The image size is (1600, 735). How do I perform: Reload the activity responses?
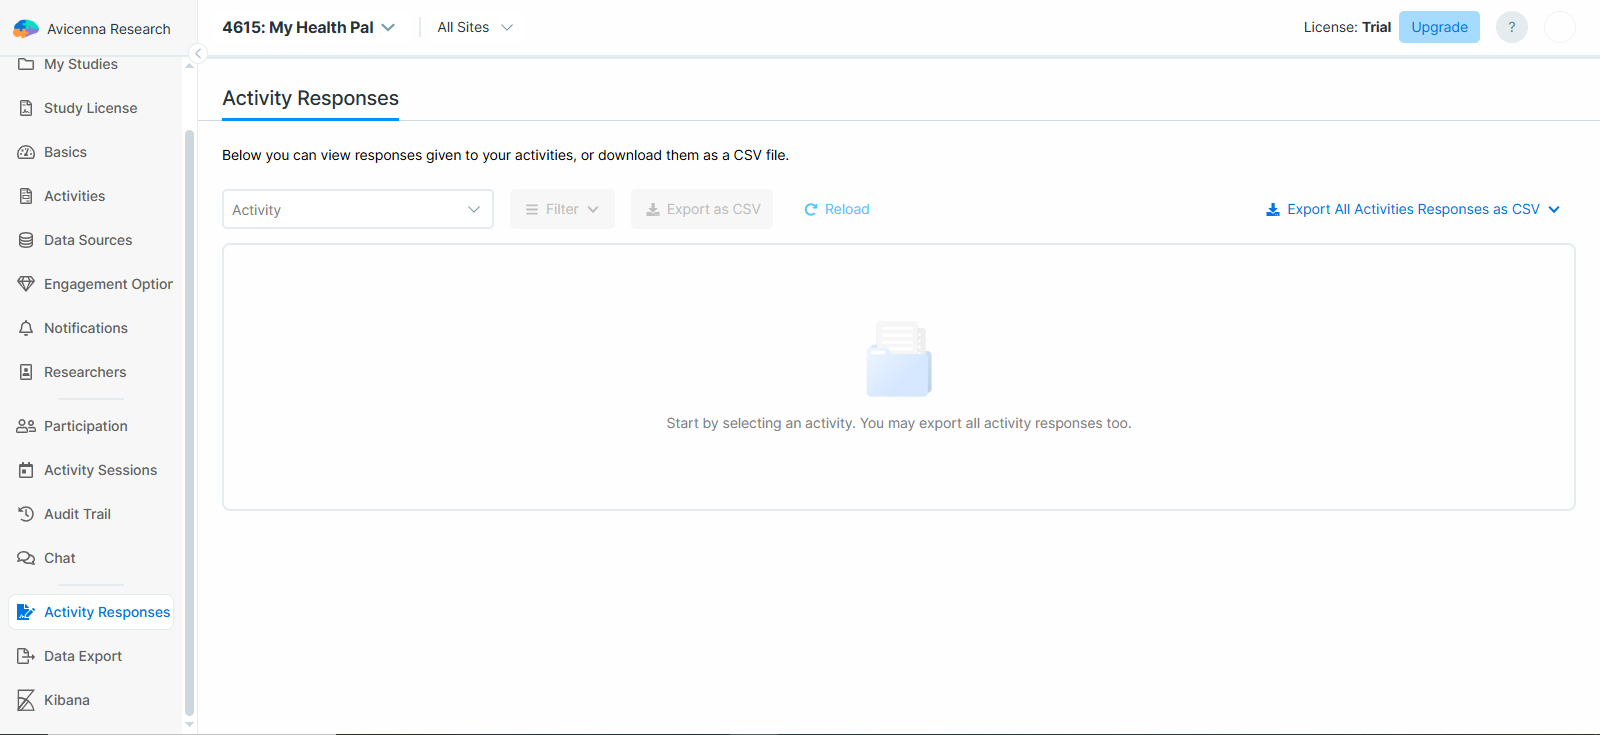click(837, 209)
